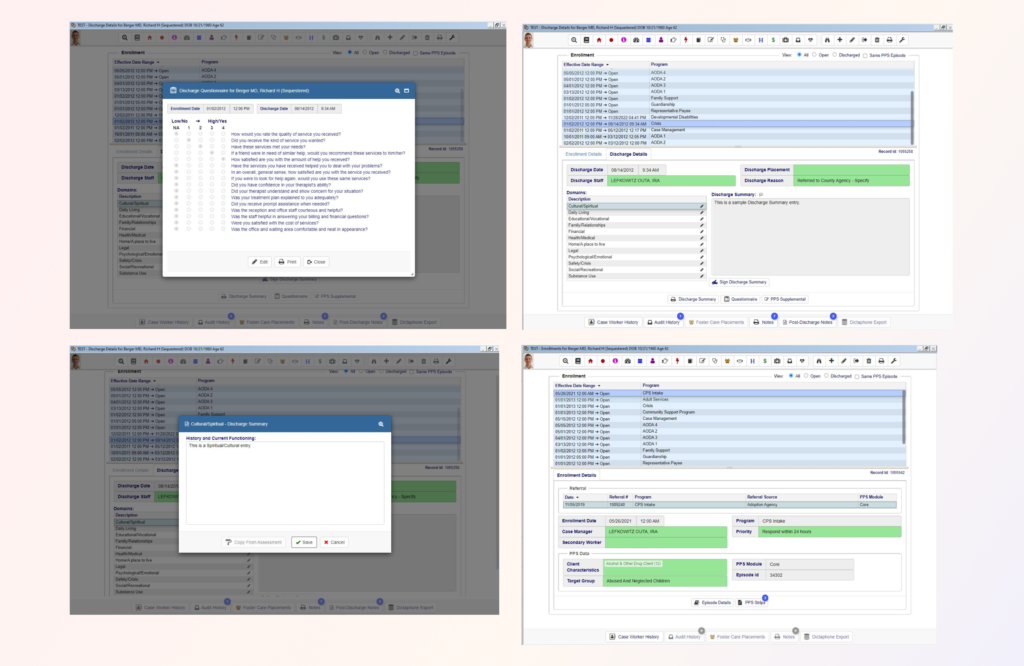This screenshot has height=666, width=1024.
Task: Click wrench icon in Enrollments window toolbar
Action: pyautogui.click(x=893, y=360)
